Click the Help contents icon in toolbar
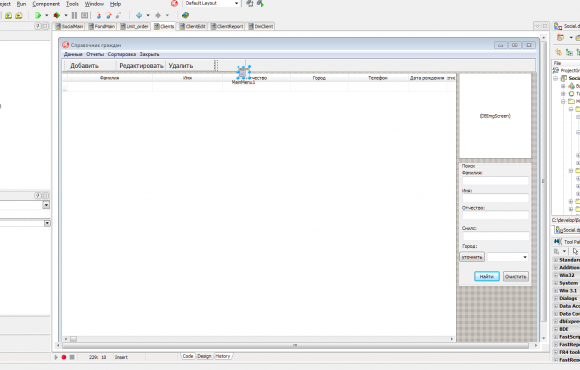The height and width of the screenshot is (370, 580). [185, 15]
